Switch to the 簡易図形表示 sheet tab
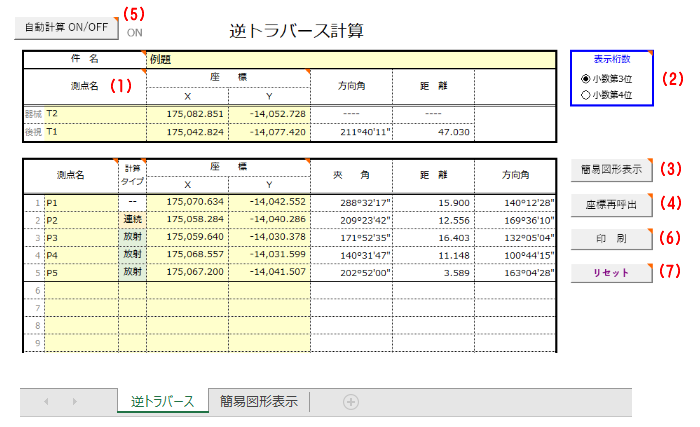 pyautogui.click(x=258, y=402)
